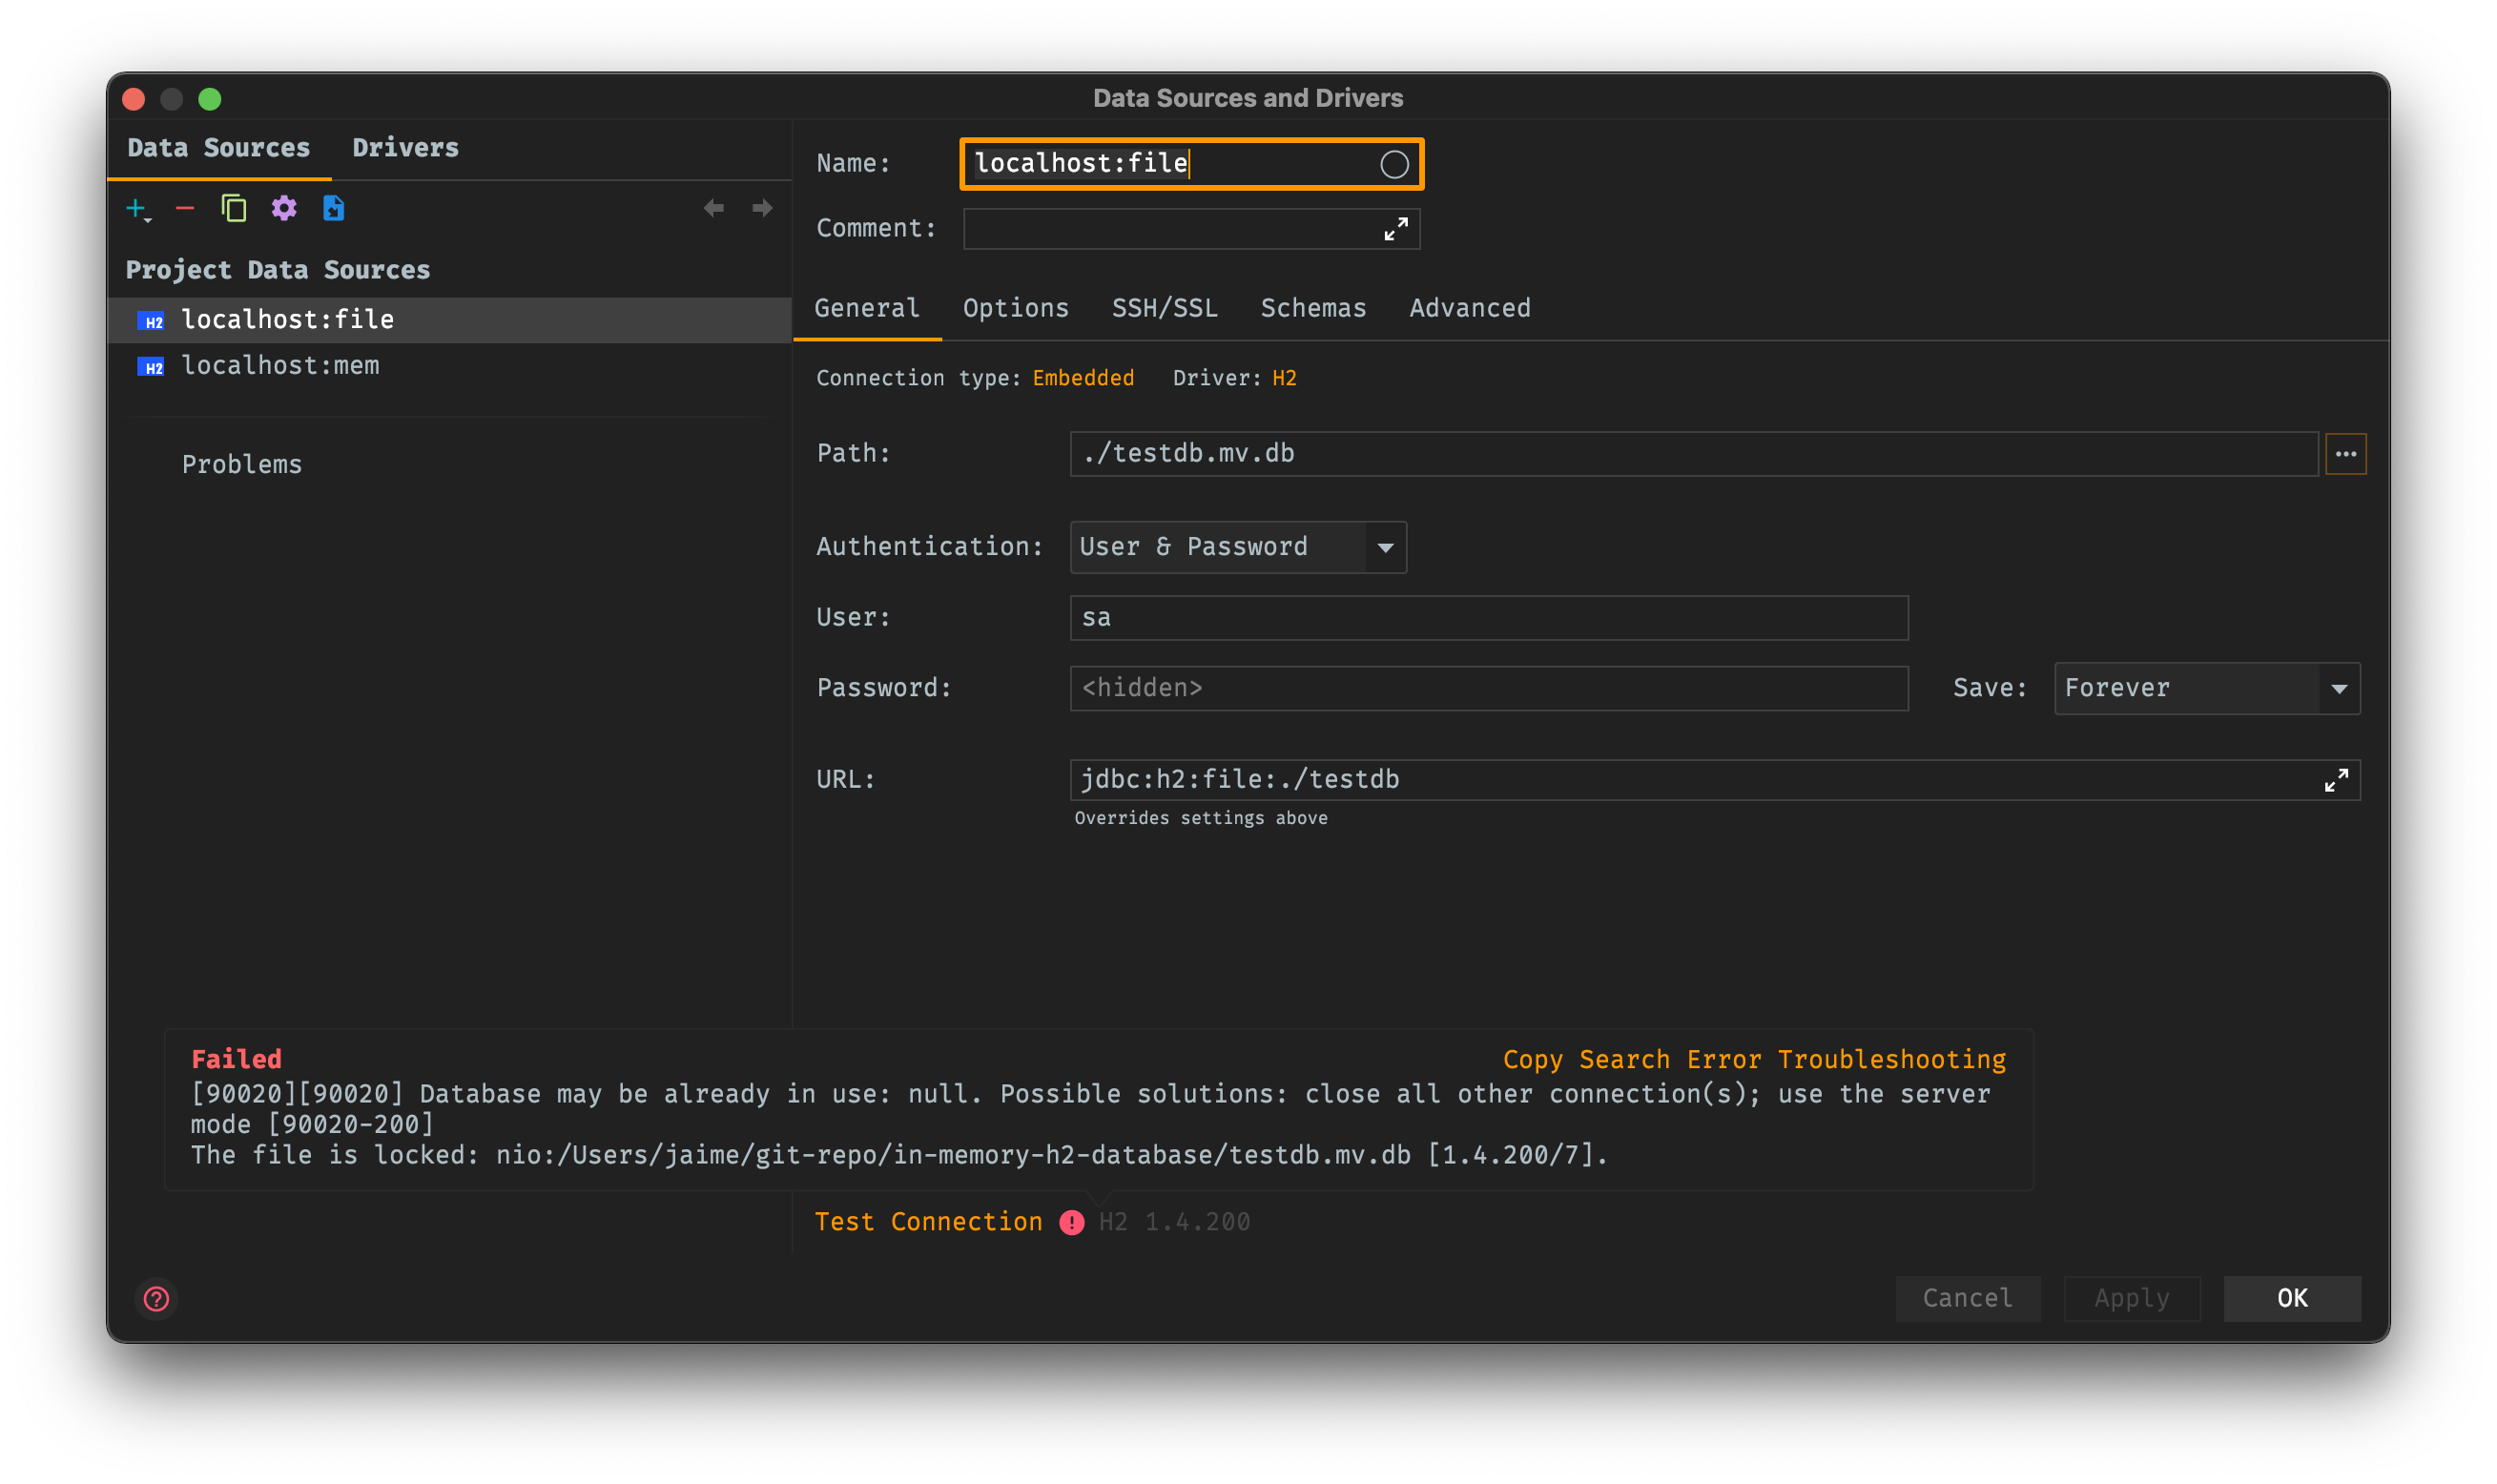The image size is (2497, 1484).
Task: Click the forward navigation arrow
Action: tap(762, 208)
